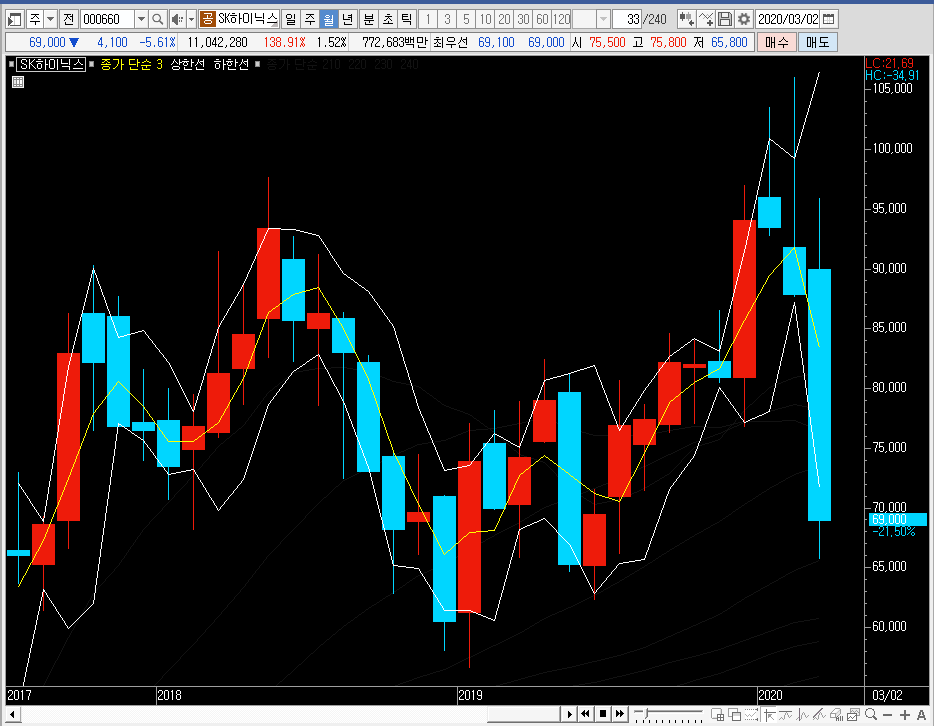Edit the bar count field showing 33
Screen dimensions: 934x726
coord(627,20)
